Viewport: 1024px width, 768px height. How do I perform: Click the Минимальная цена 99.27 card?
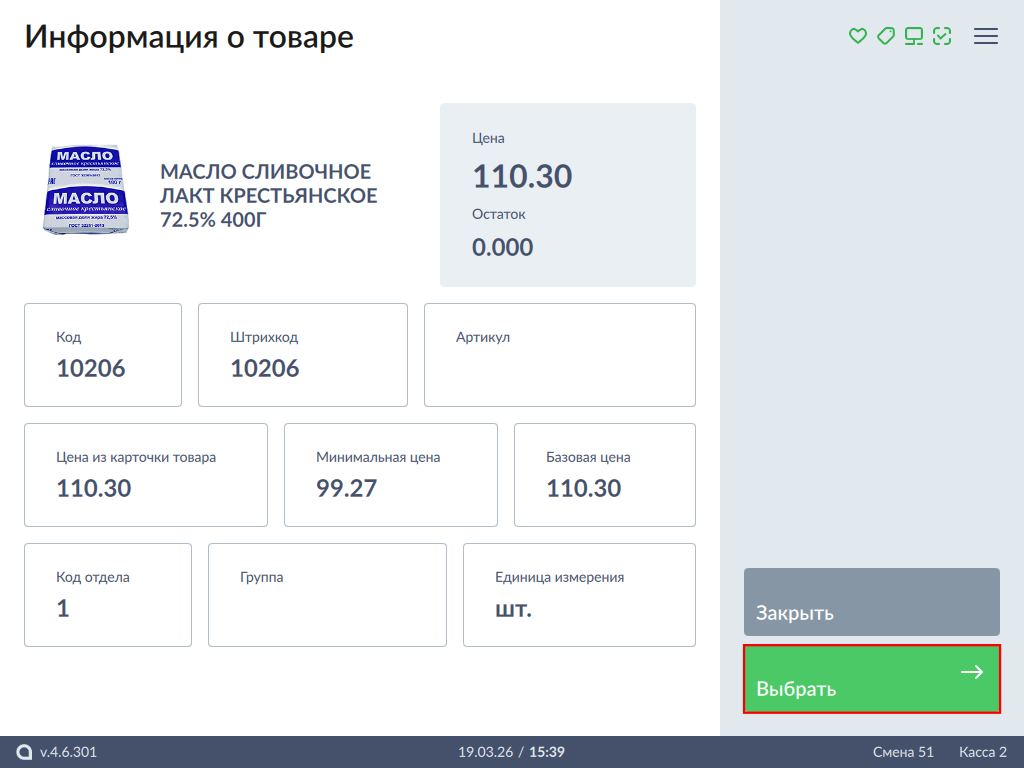click(391, 475)
